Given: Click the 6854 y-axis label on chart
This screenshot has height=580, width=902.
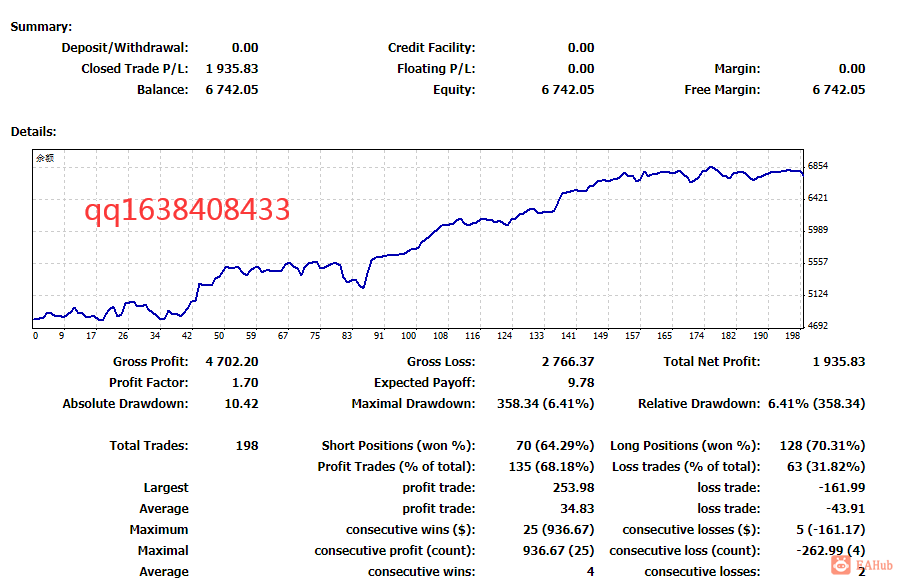Looking at the screenshot, I should [x=818, y=166].
